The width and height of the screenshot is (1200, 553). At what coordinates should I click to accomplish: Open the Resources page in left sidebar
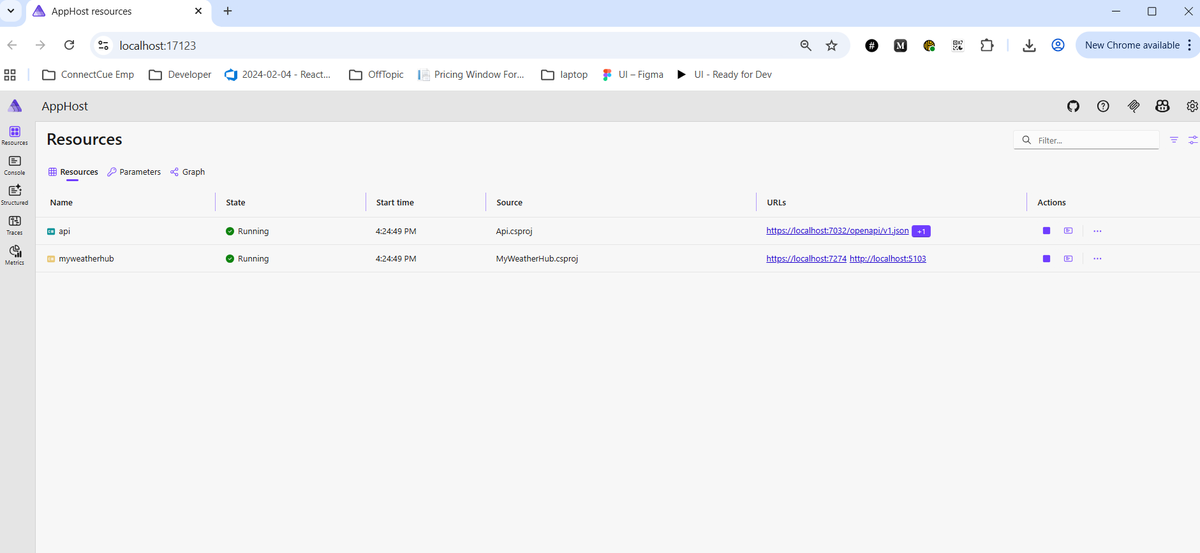click(x=15, y=135)
